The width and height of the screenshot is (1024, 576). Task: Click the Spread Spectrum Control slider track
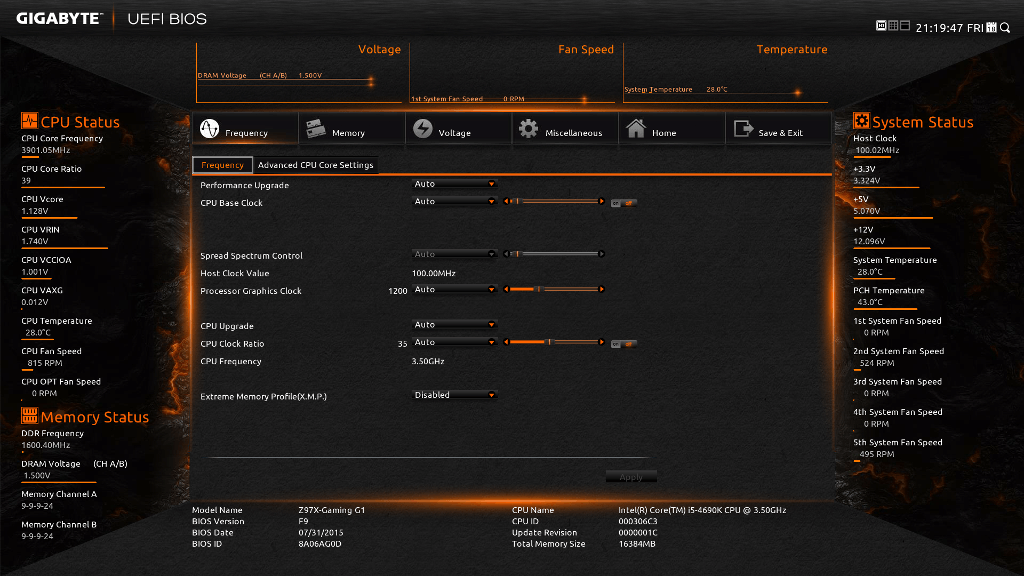point(554,253)
